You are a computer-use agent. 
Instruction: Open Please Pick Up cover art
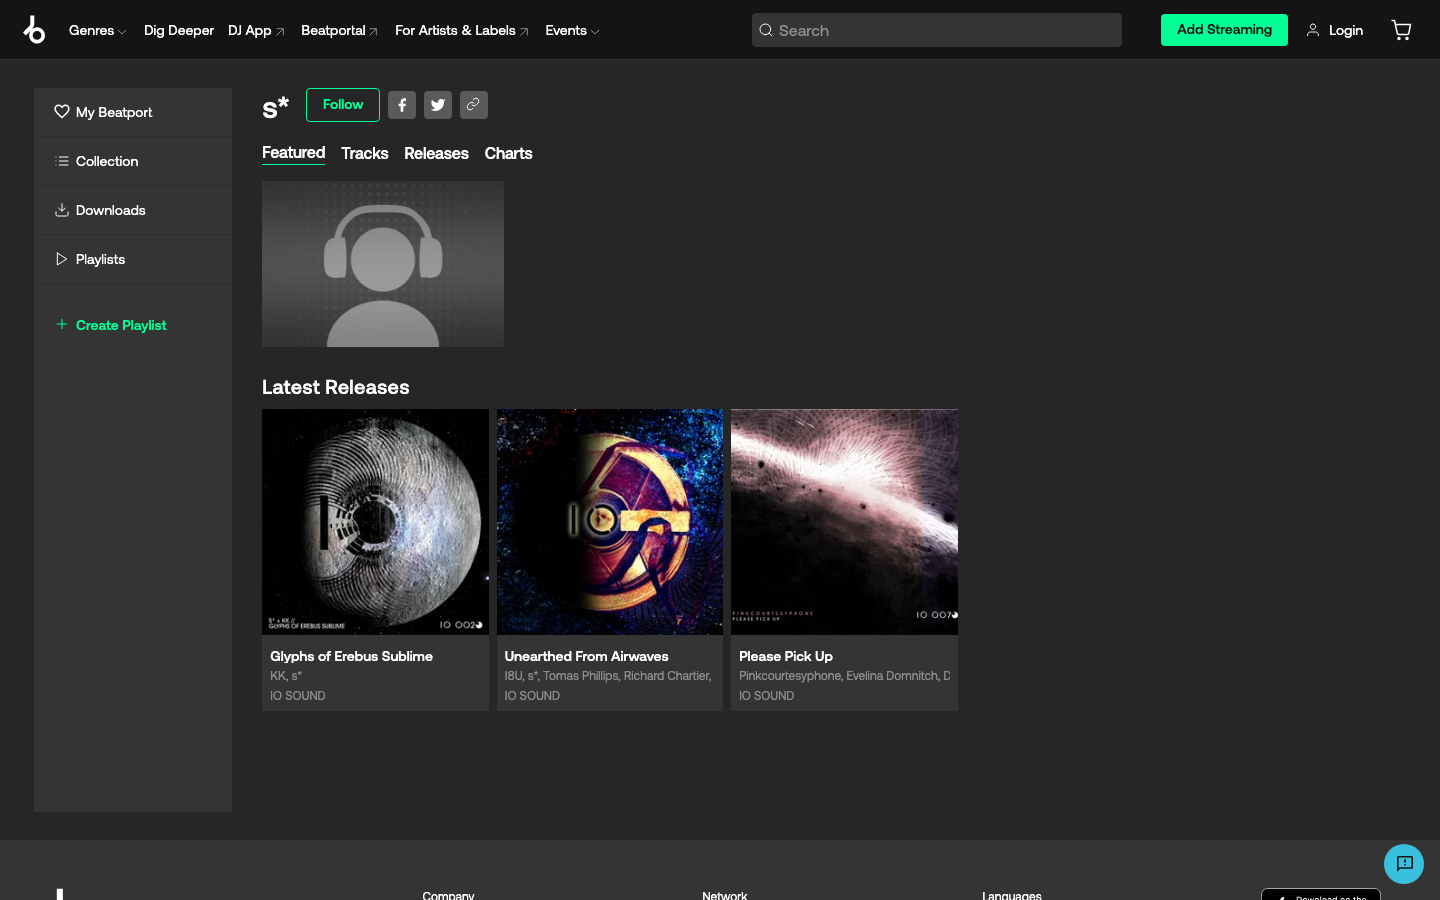[x=844, y=522]
